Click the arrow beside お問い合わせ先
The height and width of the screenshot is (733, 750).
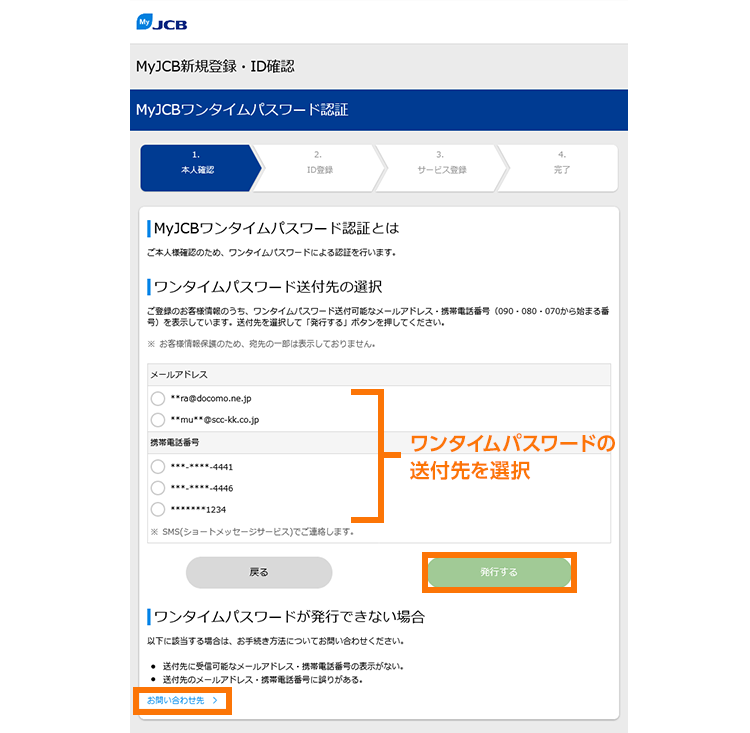point(215,701)
